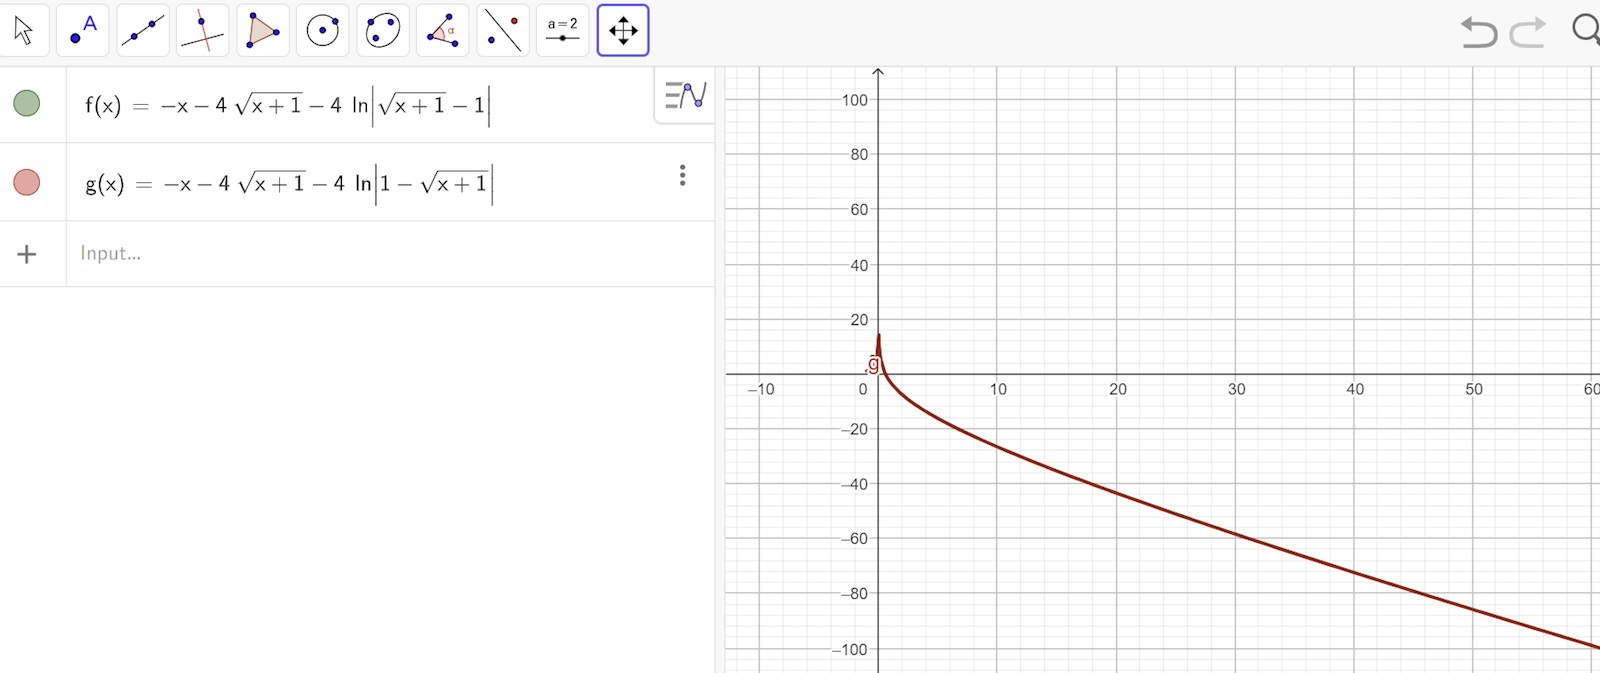Open the search magnifier icon
This screenshot has height=673, width=1600.
pos(1585,29)
